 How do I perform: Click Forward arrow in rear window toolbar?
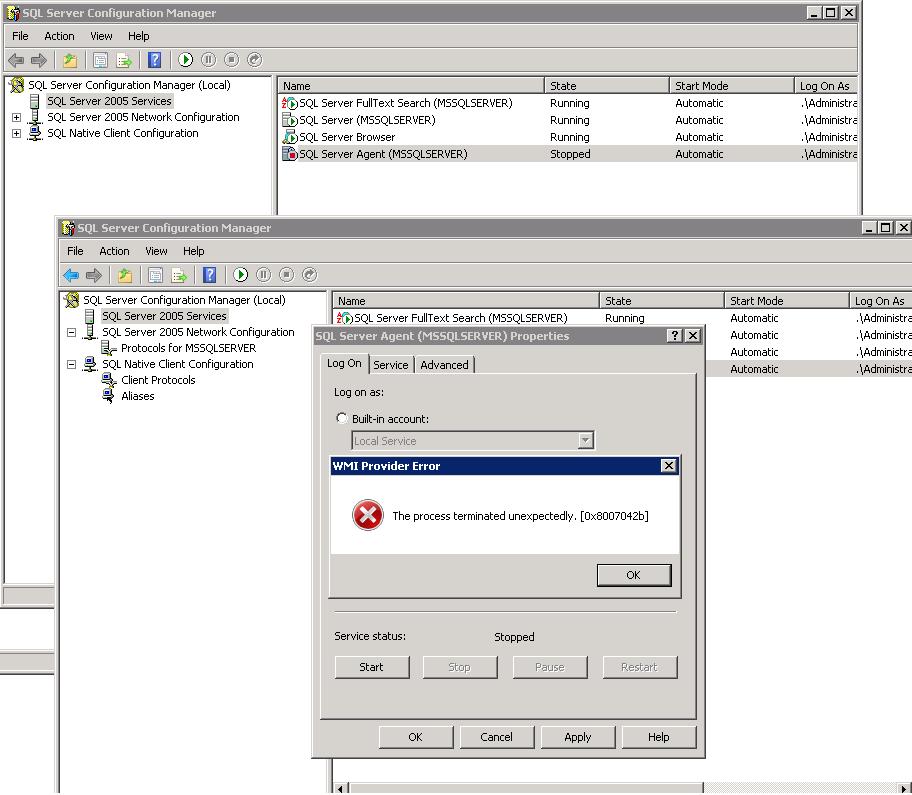click(38, 60)
